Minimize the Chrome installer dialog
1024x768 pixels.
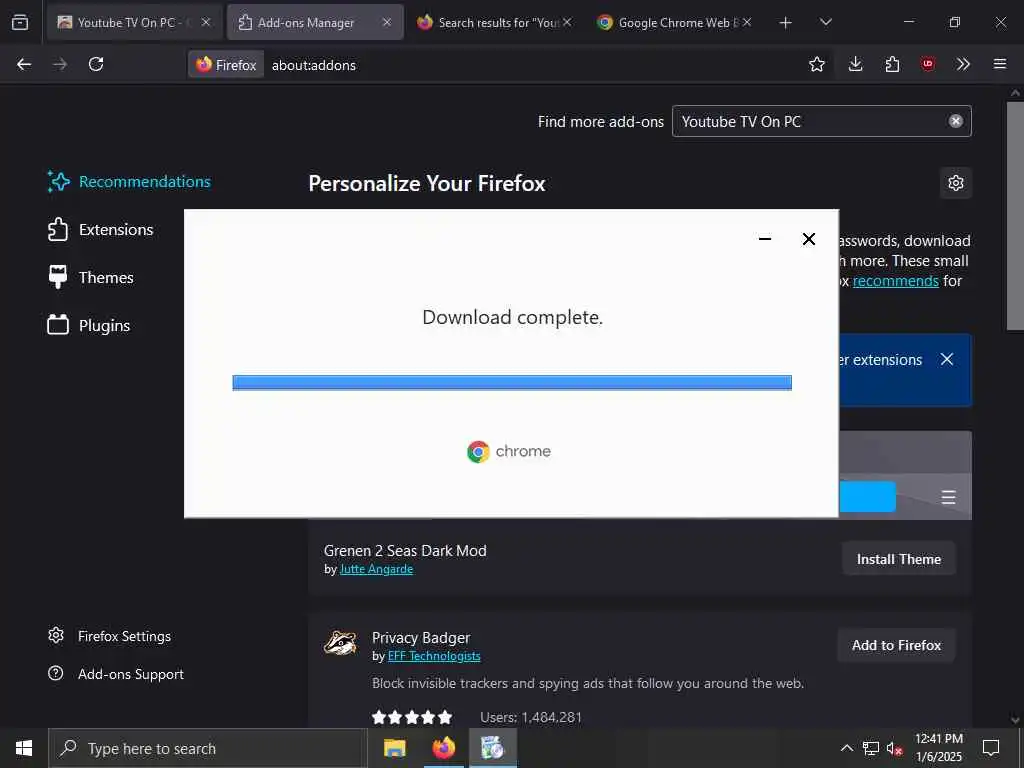tap(765, 239)
